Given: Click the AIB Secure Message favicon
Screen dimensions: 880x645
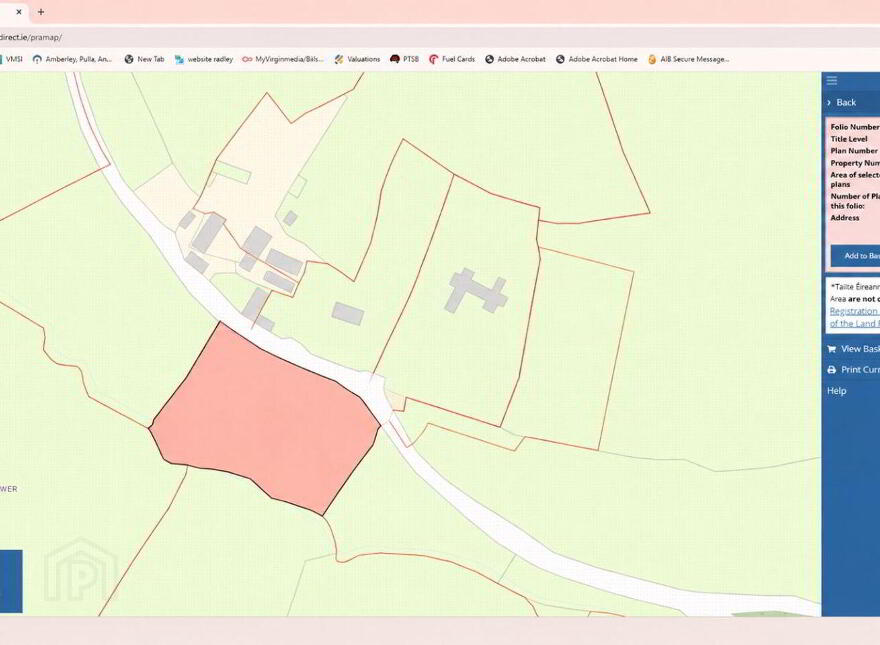Looking at the screenshot, I should [652, 59].
